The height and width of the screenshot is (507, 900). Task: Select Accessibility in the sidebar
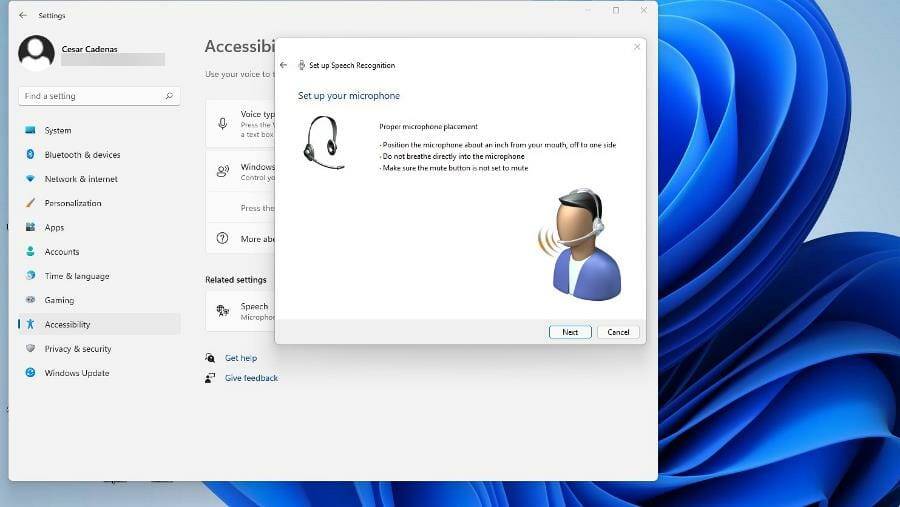pos(99,324)
